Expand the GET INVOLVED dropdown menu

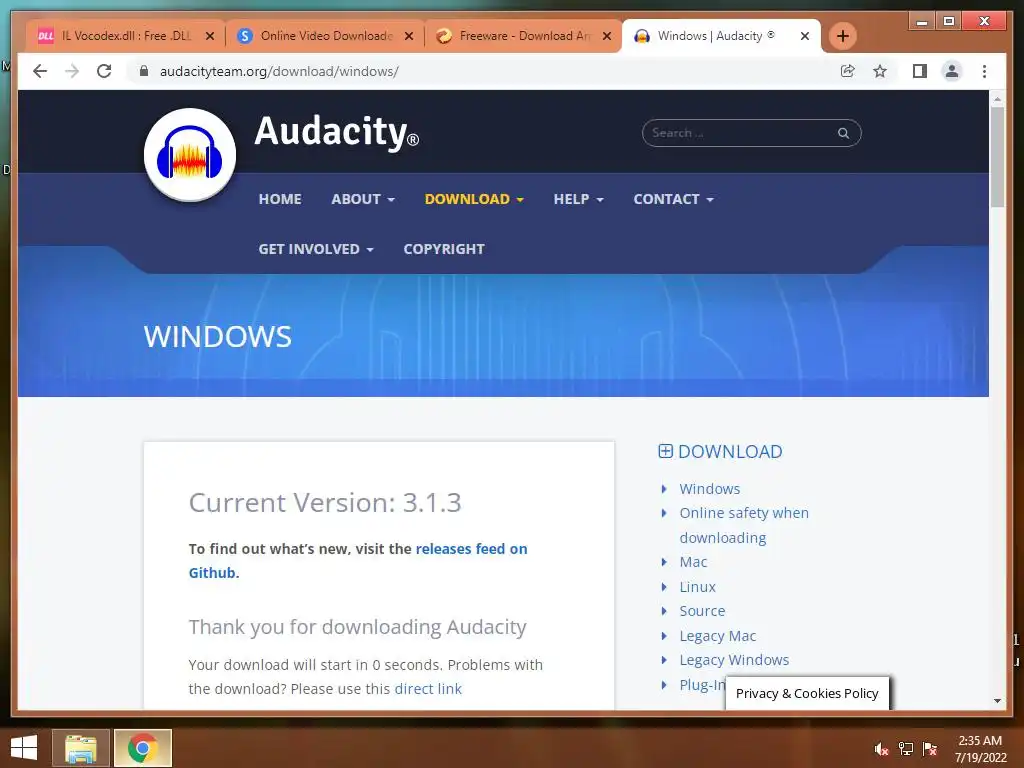pyautogui.click(x=316, y=249)
